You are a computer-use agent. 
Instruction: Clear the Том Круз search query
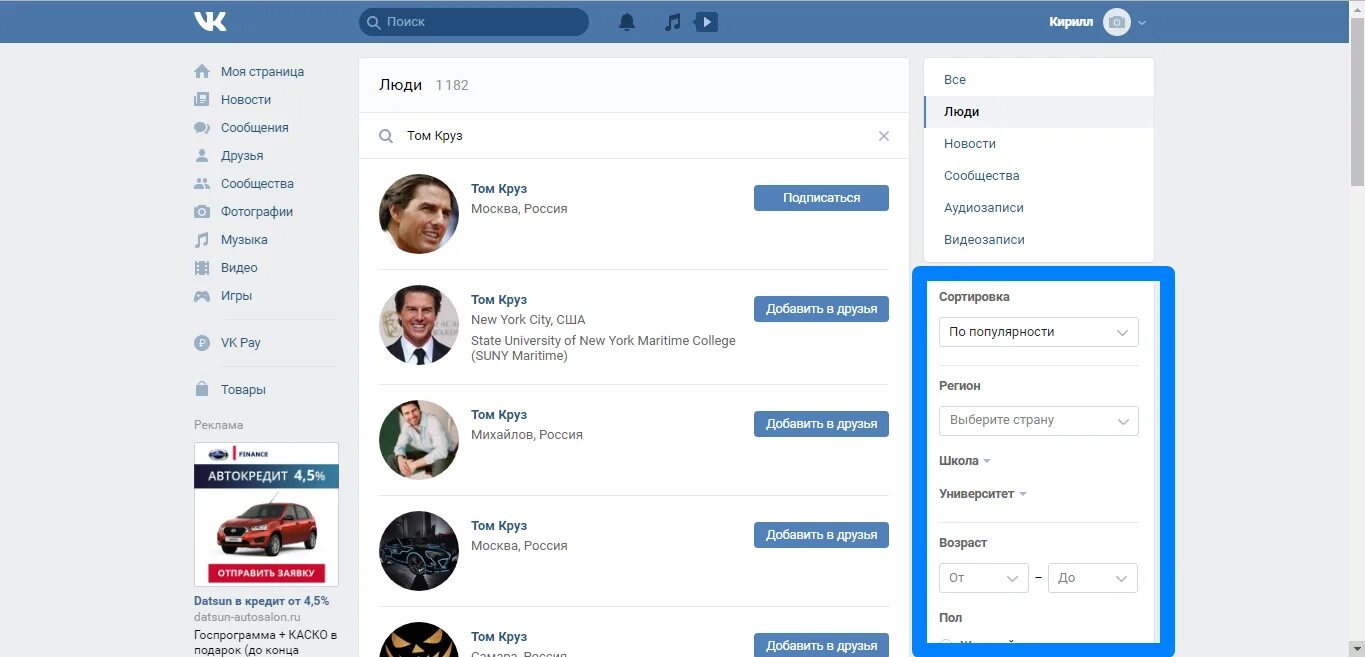884,136
